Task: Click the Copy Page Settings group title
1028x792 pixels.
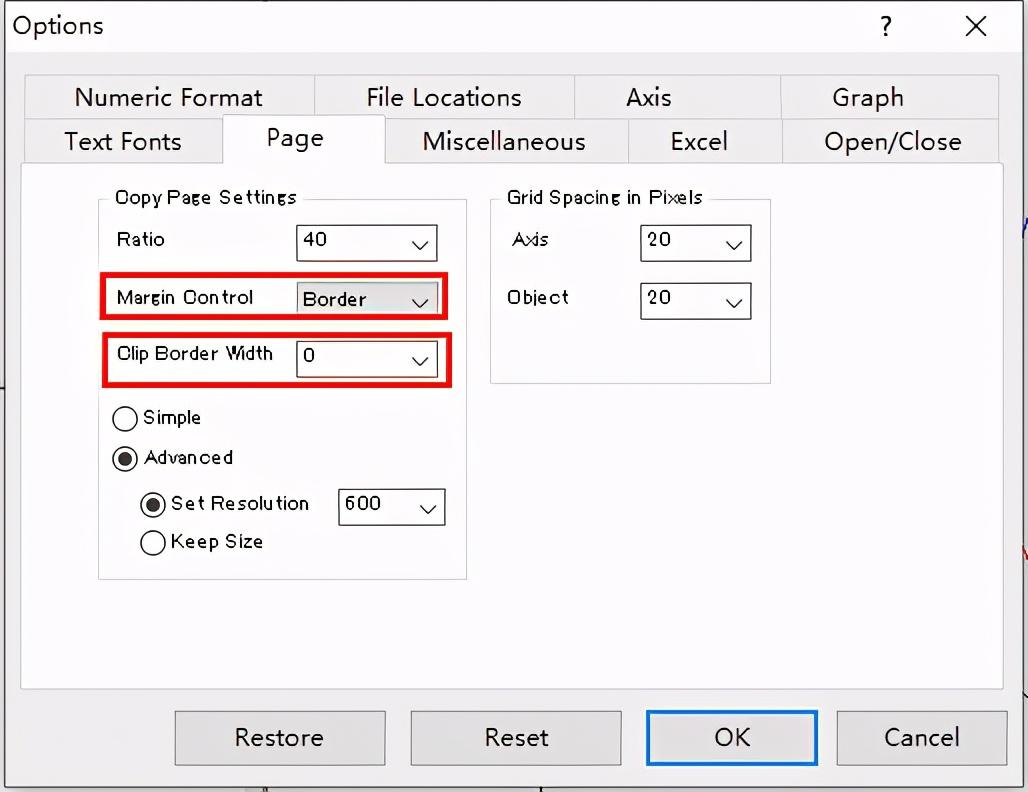Action: (206, 197)
